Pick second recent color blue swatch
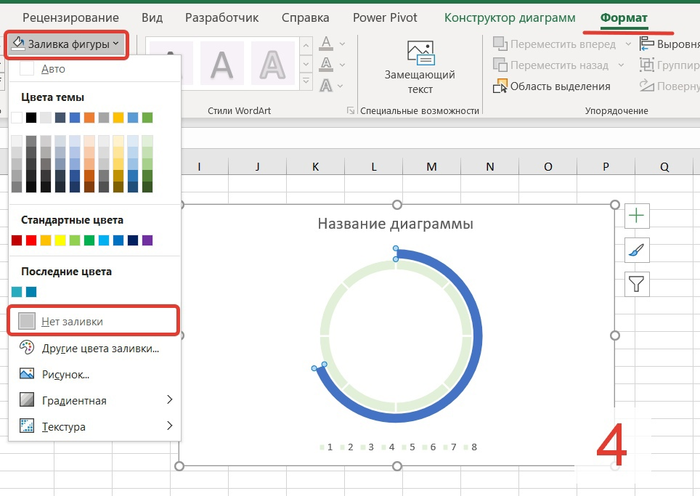Image resolution: width=700 pixels, height=496 pixels. (x=31, y=292)
